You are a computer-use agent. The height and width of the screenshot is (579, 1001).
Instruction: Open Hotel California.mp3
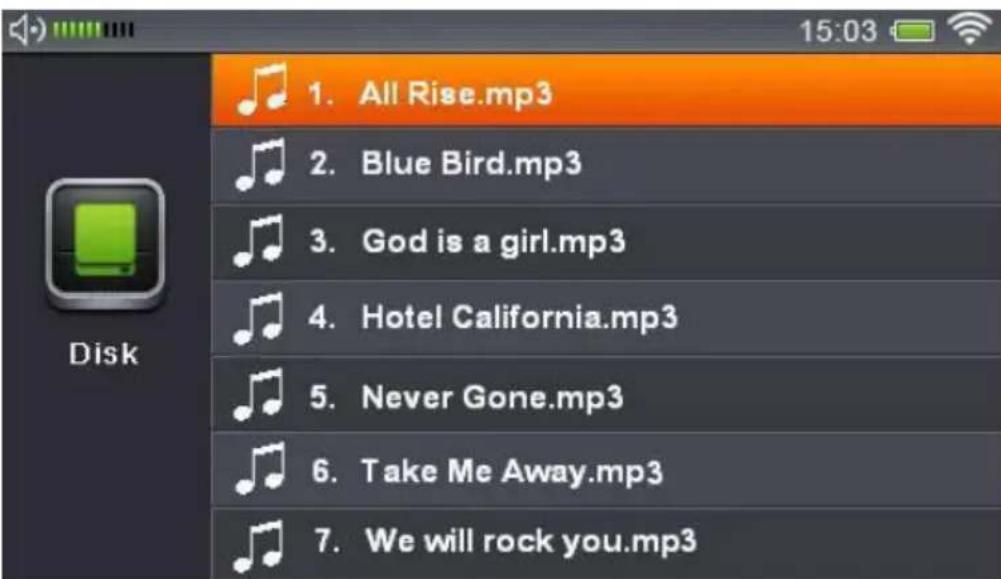point(606,318)
